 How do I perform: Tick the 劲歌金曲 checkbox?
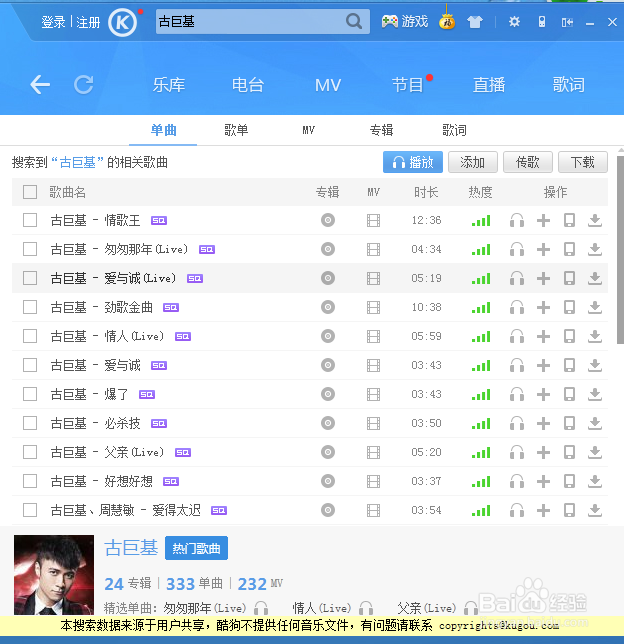pyautogui.click(x=30, y=307)
